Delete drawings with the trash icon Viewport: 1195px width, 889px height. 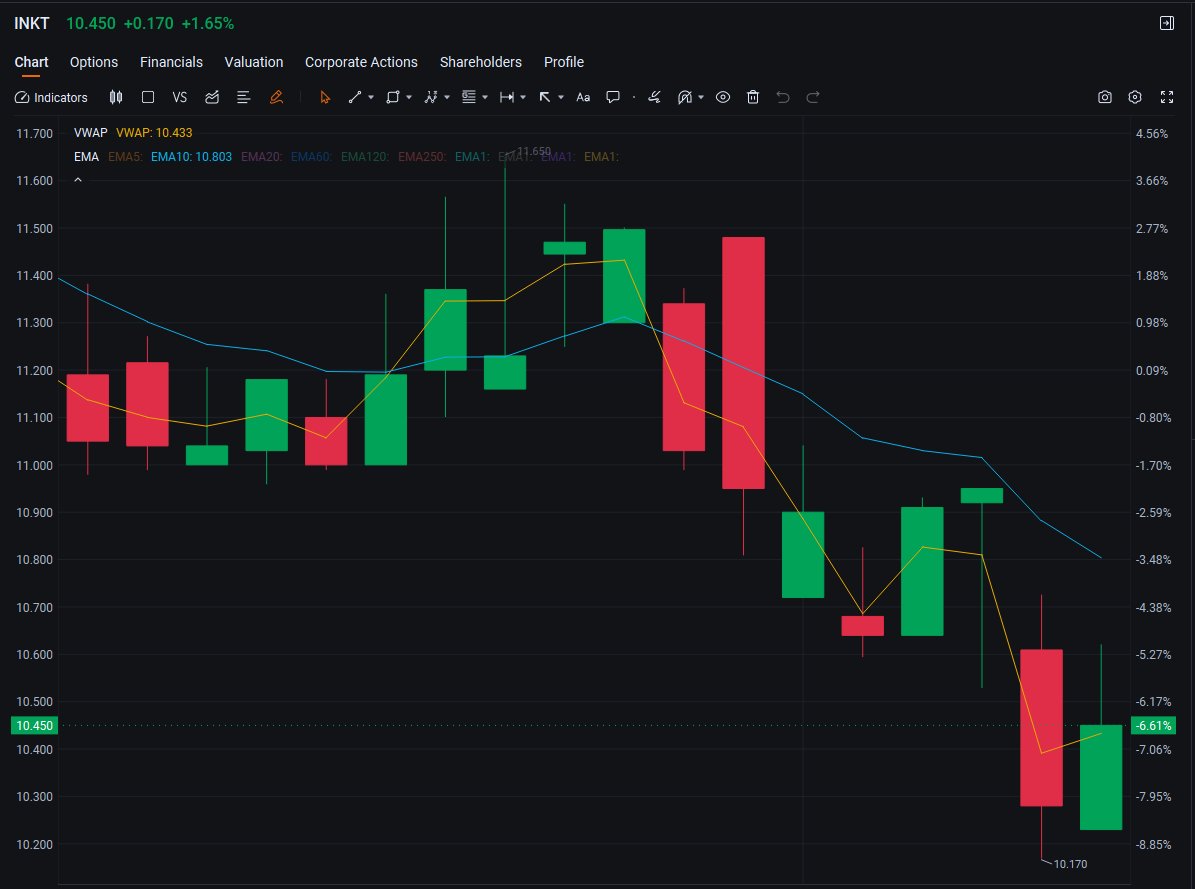tap(753, 97)
